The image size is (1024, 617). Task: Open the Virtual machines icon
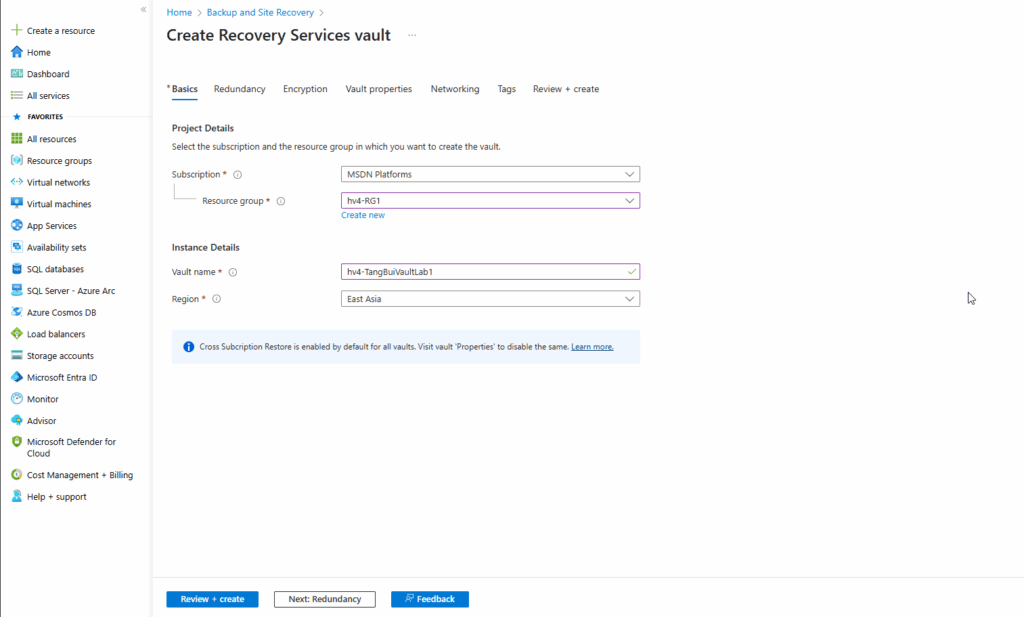click(x=16, y=204)
